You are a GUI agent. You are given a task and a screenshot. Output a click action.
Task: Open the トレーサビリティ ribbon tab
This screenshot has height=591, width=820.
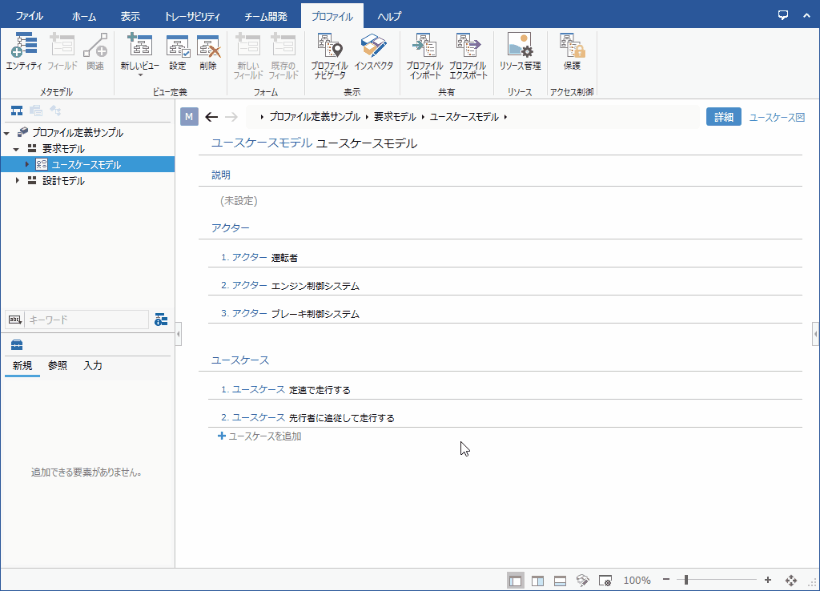click(x=192, y=17)
